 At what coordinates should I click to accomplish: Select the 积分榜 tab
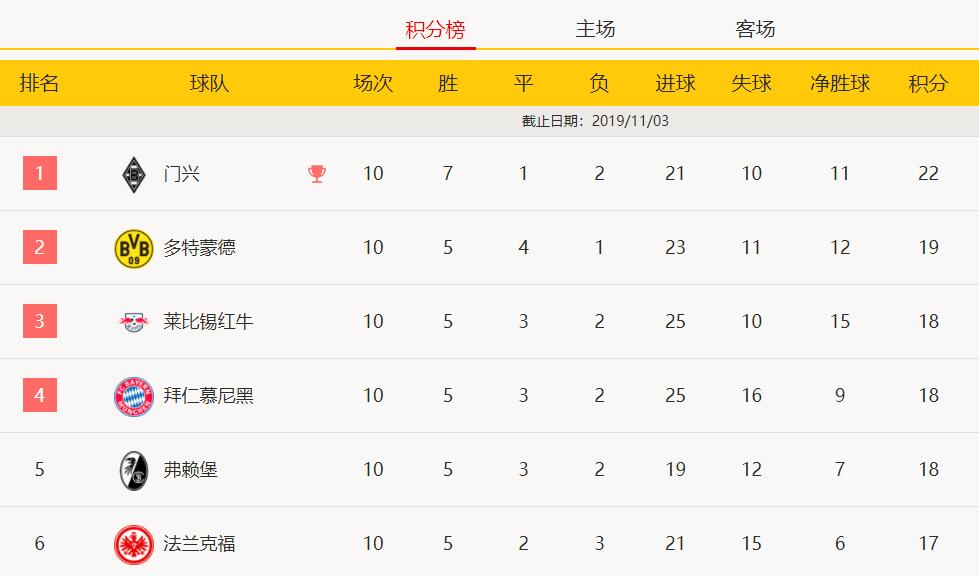pyautogui.click(x=435, y=29)
